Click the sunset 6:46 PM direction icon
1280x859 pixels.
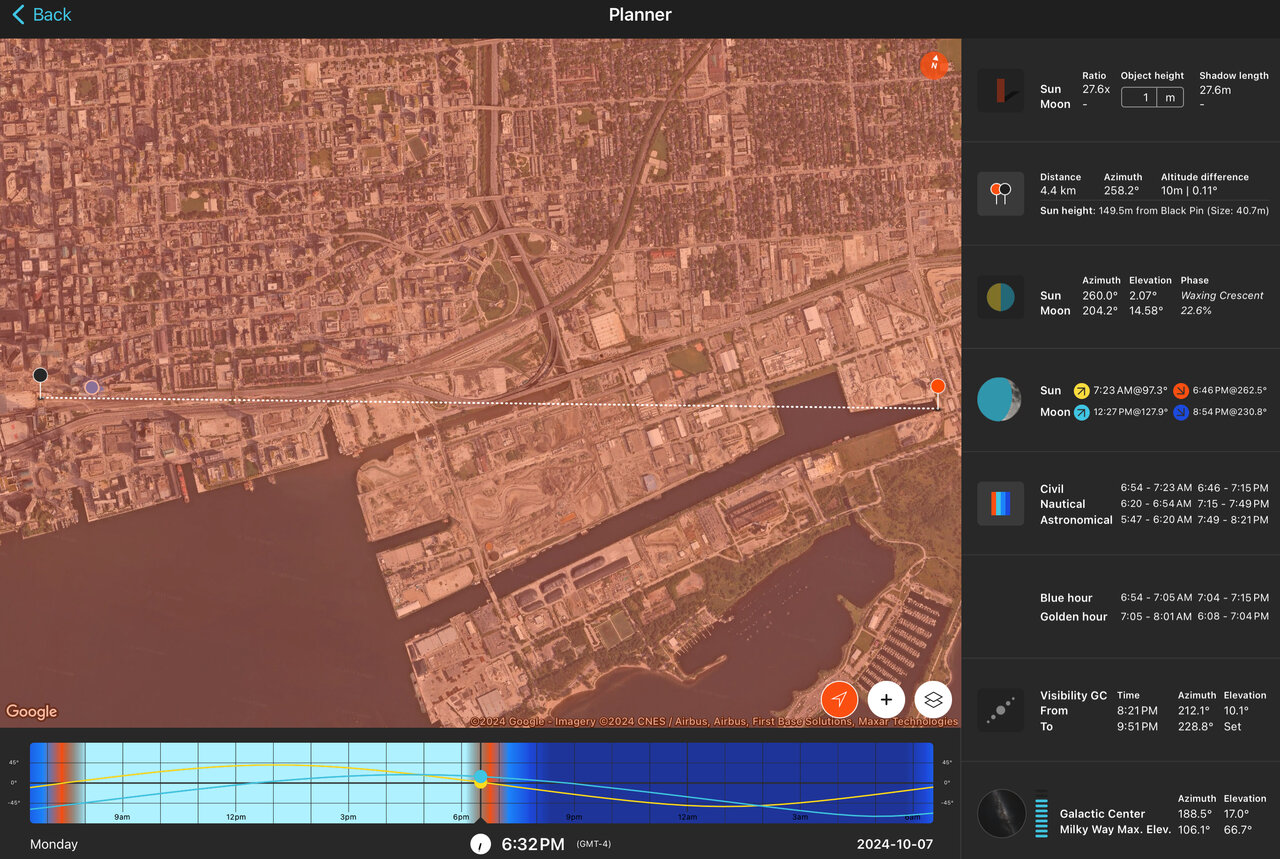[x=1181, y=391]
